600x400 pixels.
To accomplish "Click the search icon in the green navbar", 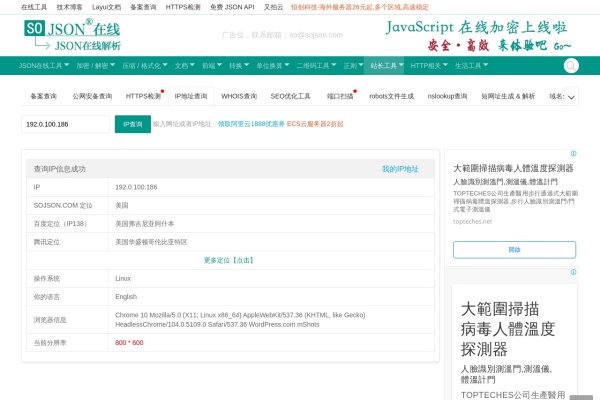I will [x=571, y=65].
